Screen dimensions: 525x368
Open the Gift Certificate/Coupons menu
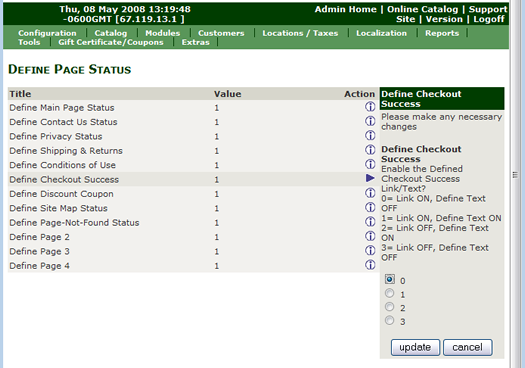(111, 42)
